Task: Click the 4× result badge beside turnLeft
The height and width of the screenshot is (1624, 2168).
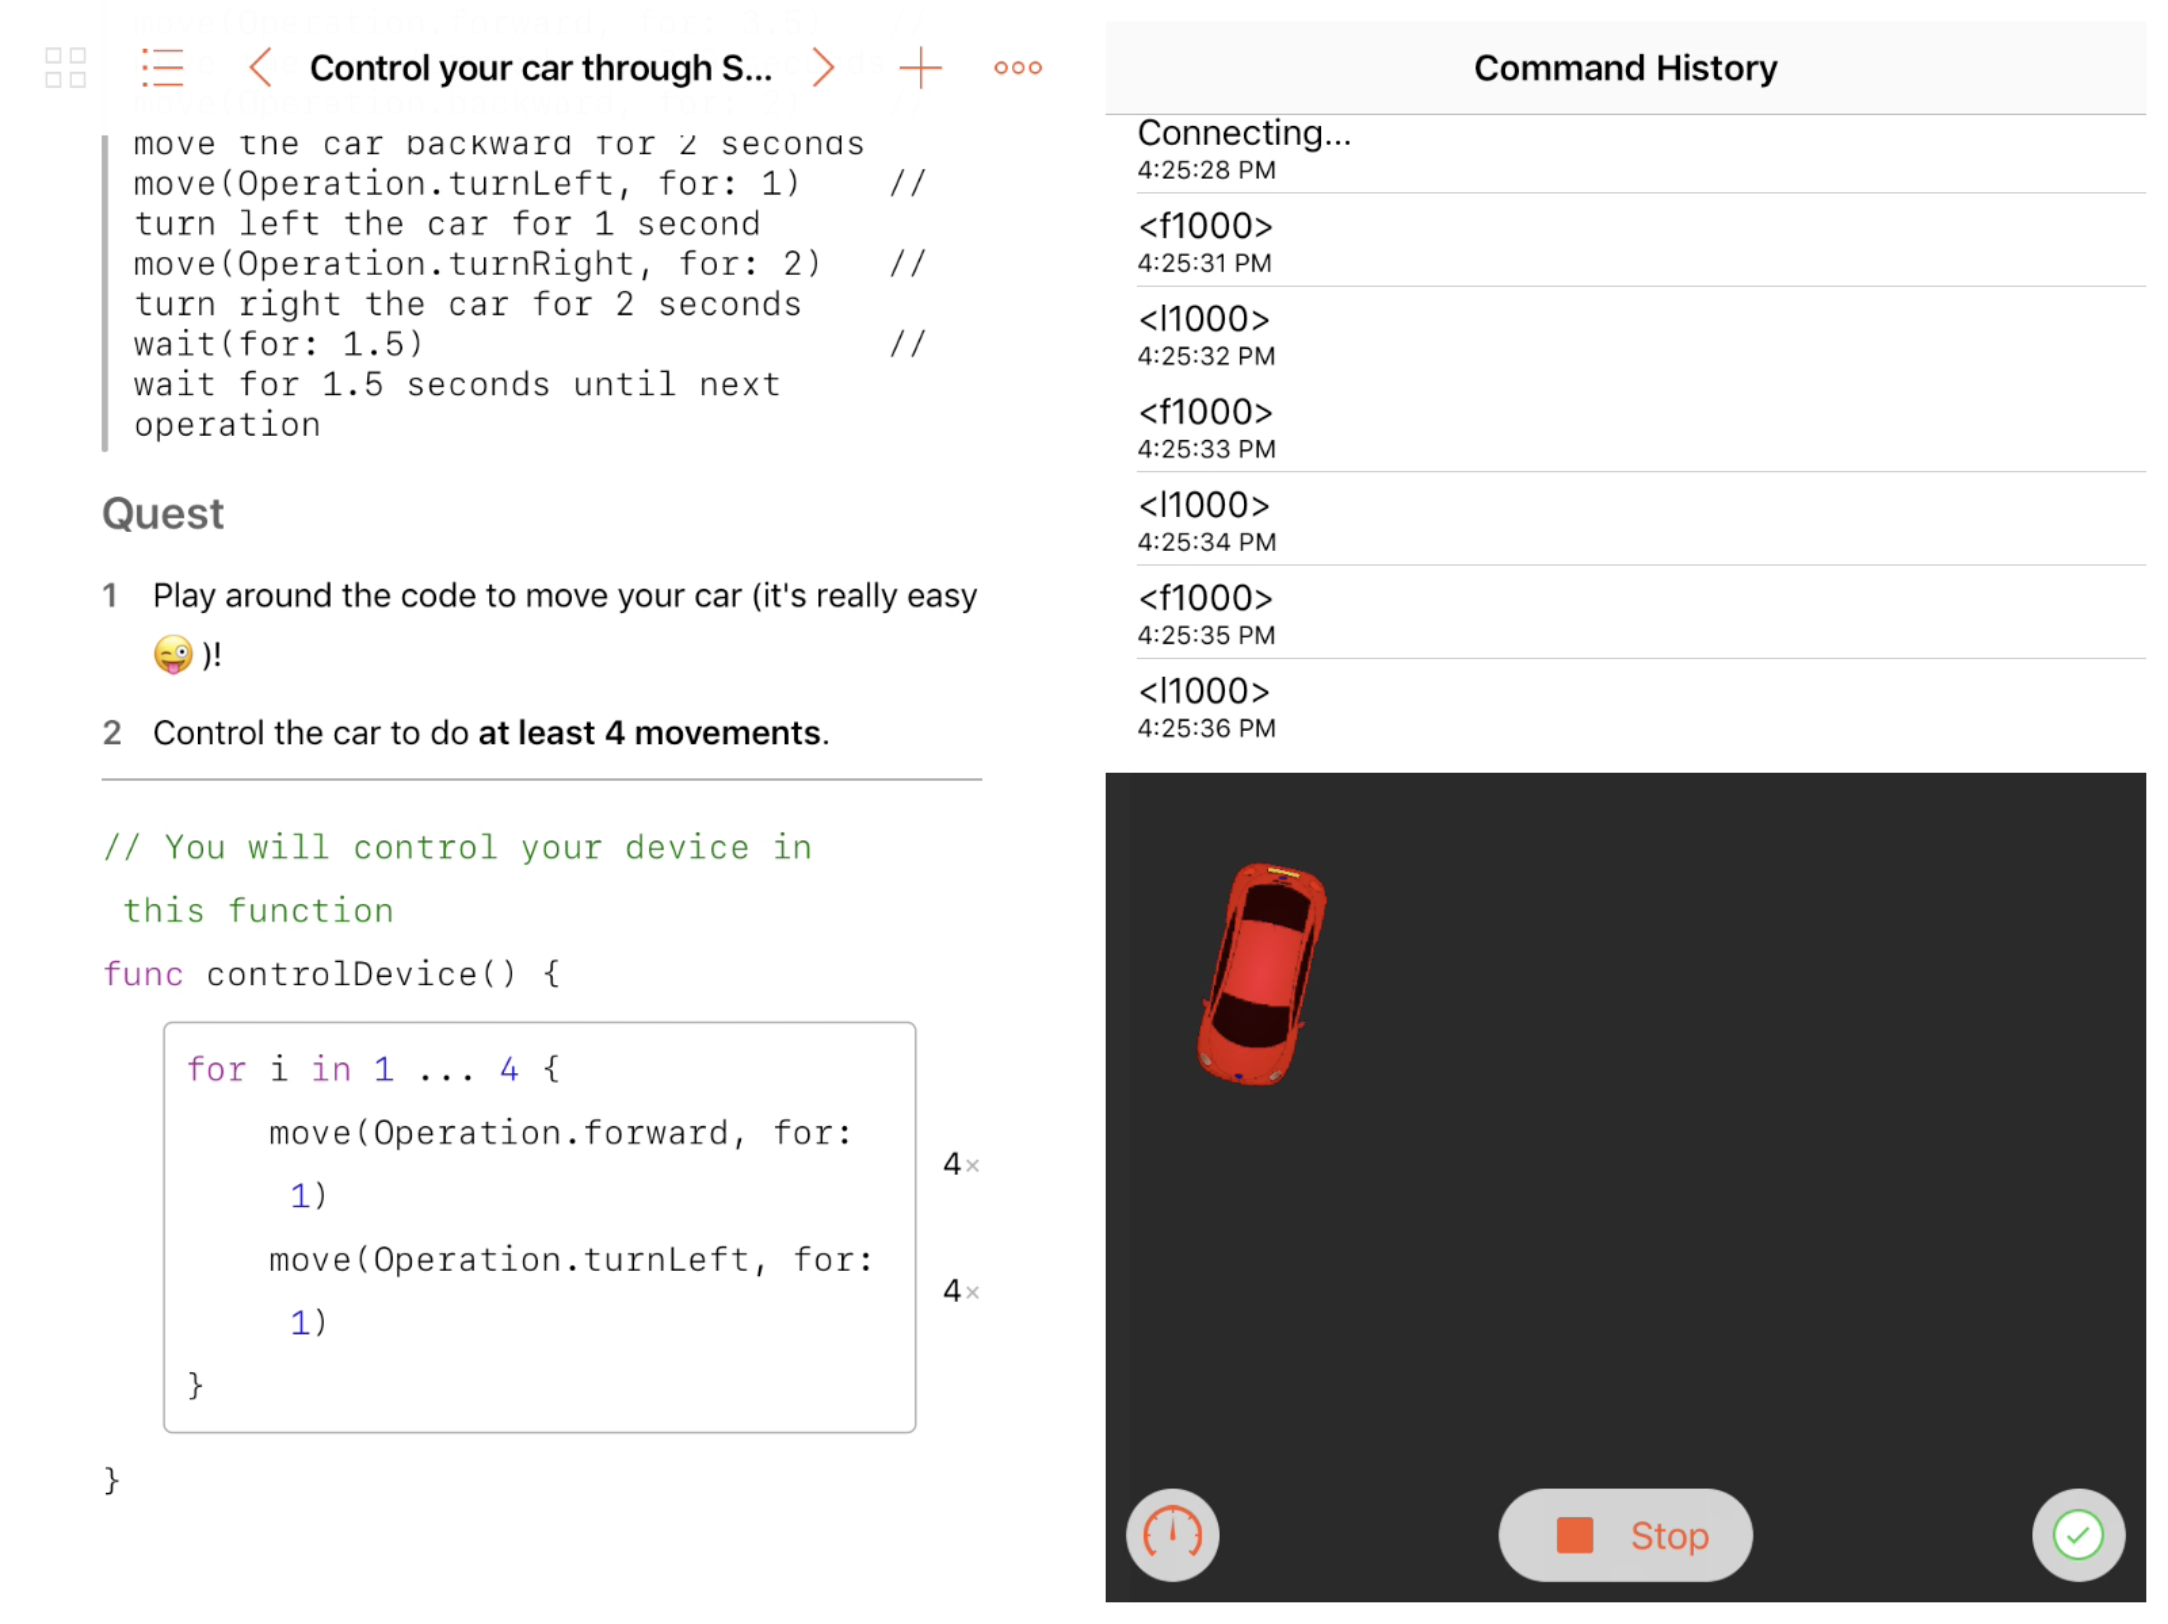Action: (x=960, y=1290)
